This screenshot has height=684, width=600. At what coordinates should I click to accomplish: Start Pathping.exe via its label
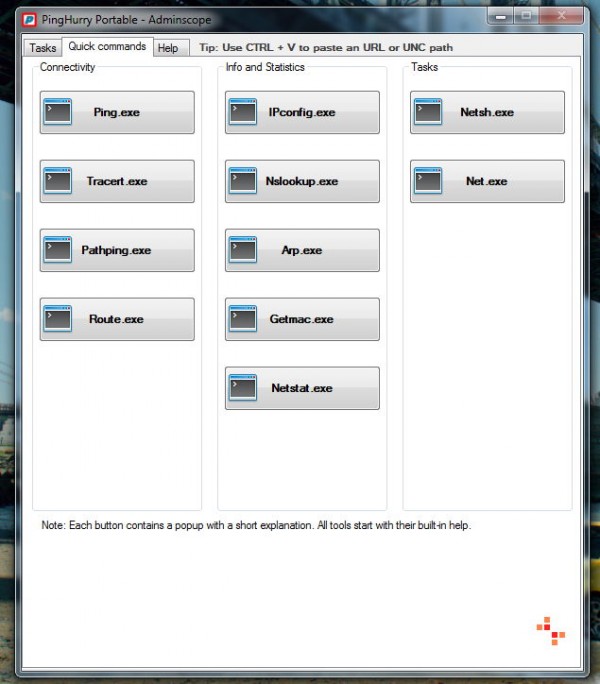(x=116, y=250)
